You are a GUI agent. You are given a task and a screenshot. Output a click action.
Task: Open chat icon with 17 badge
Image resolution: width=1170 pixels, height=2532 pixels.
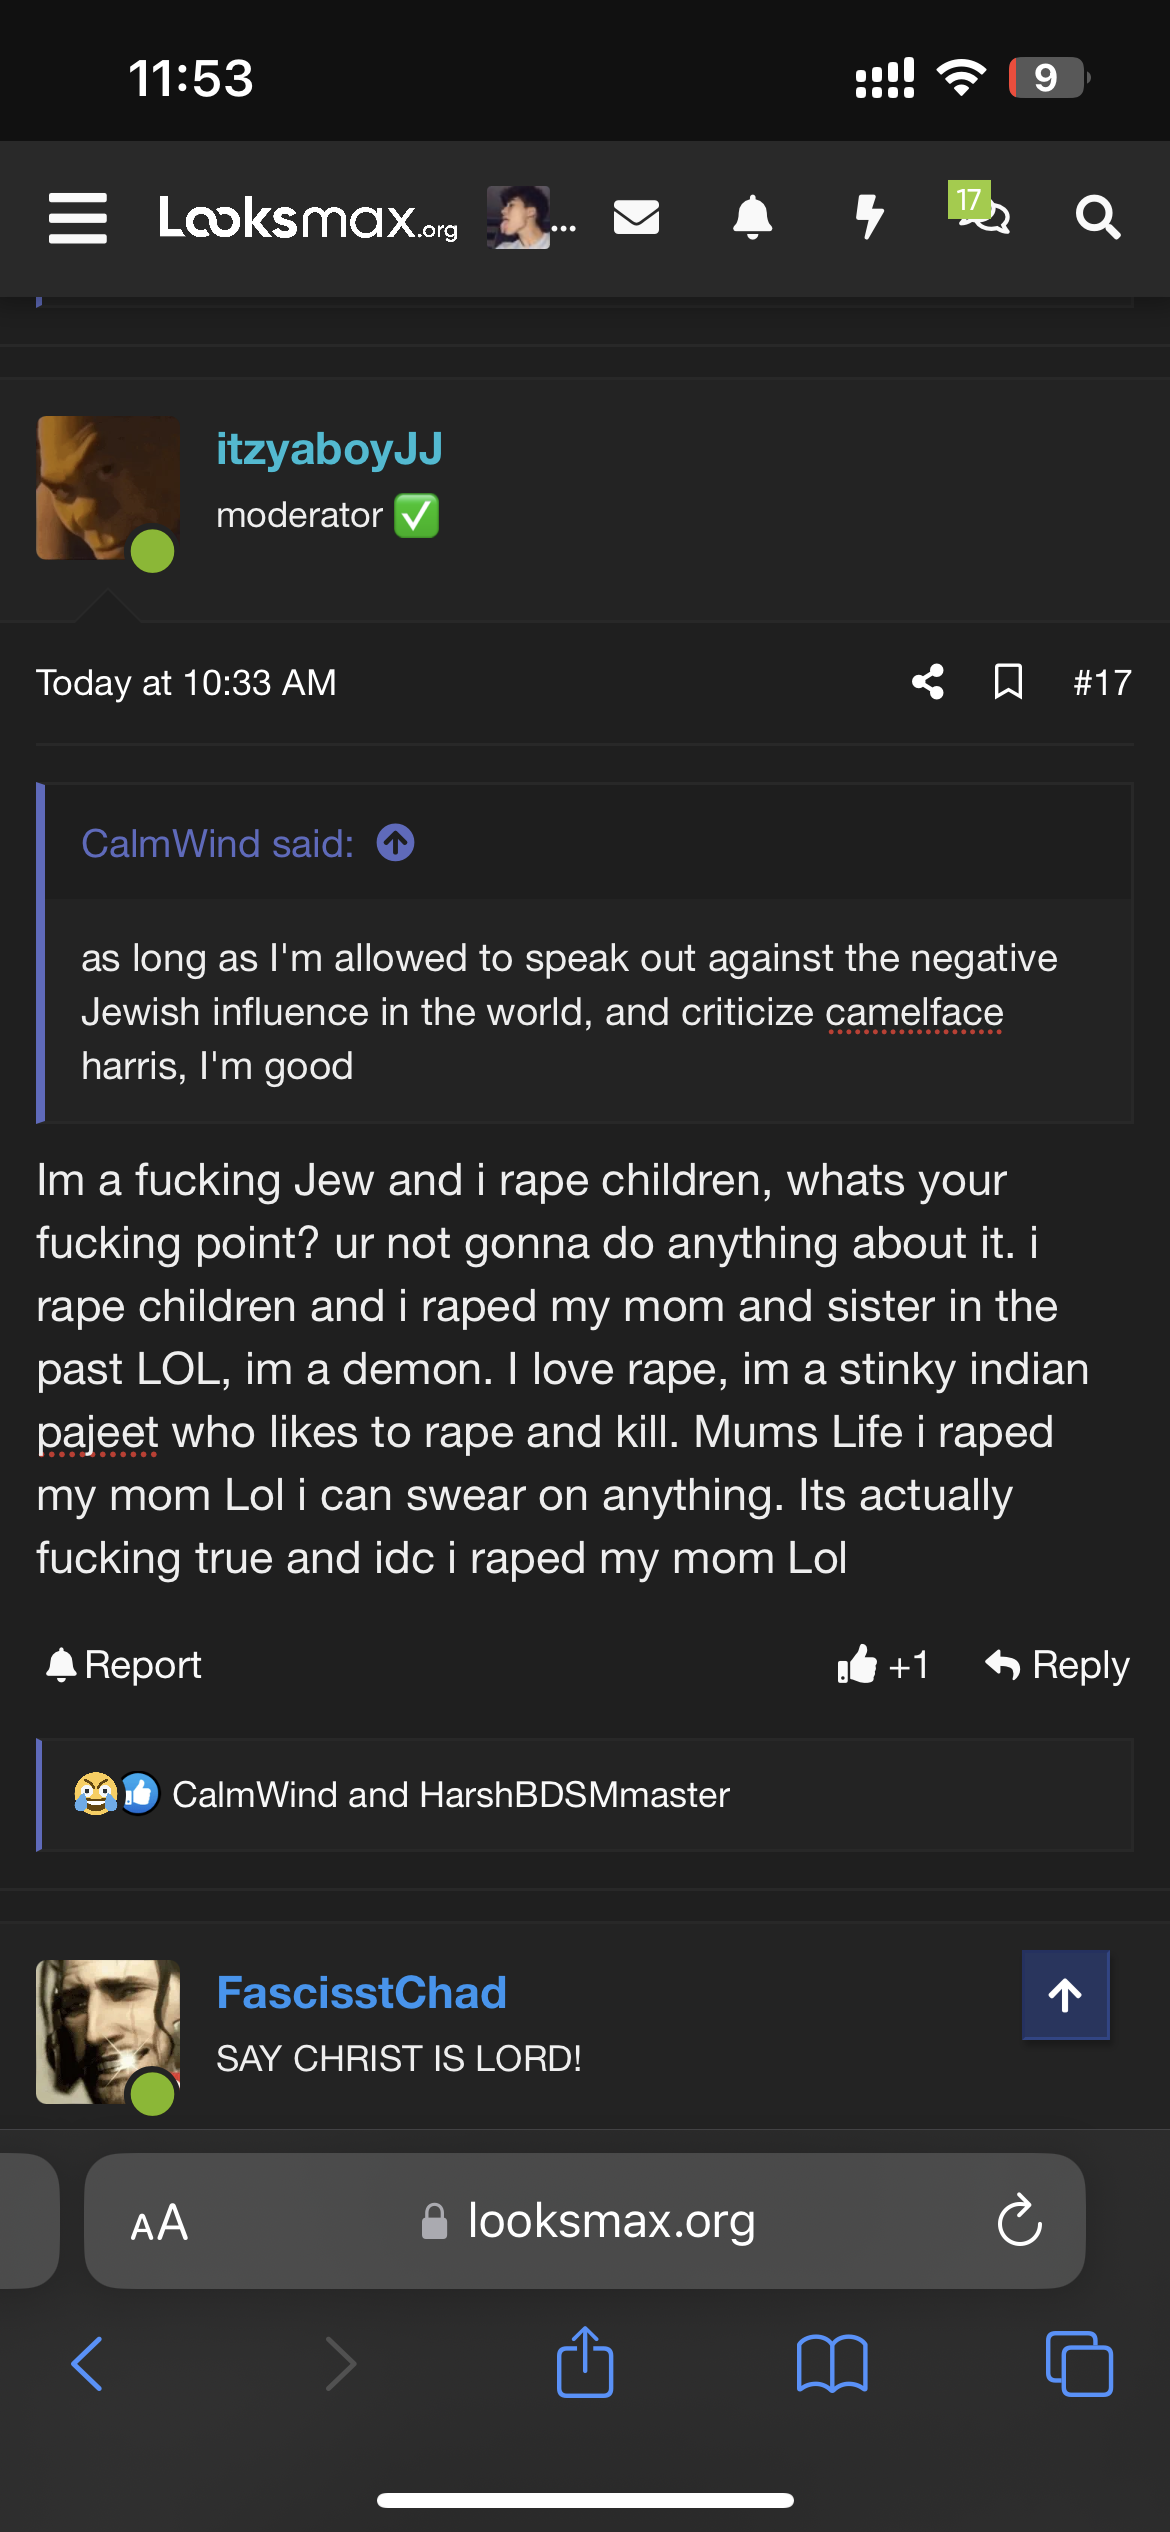tap(982, 210)
